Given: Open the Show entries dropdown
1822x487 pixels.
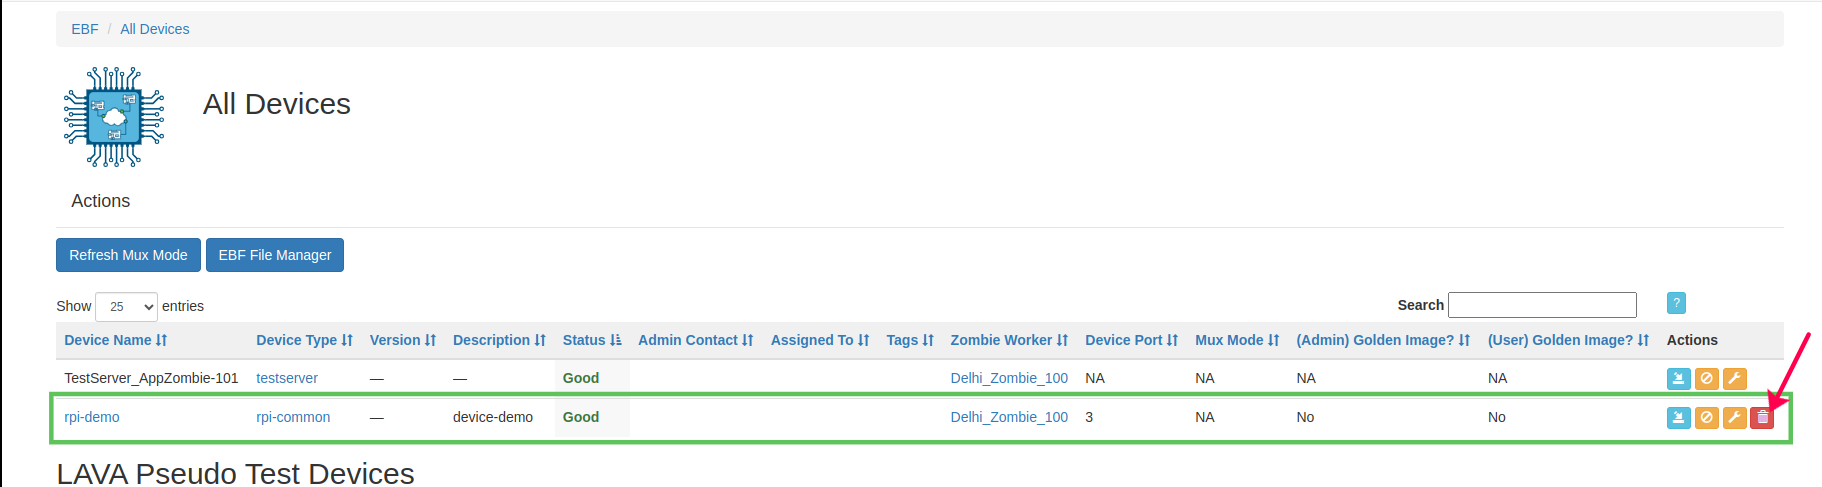Looking at the screenshot, I should pos(126,307).
